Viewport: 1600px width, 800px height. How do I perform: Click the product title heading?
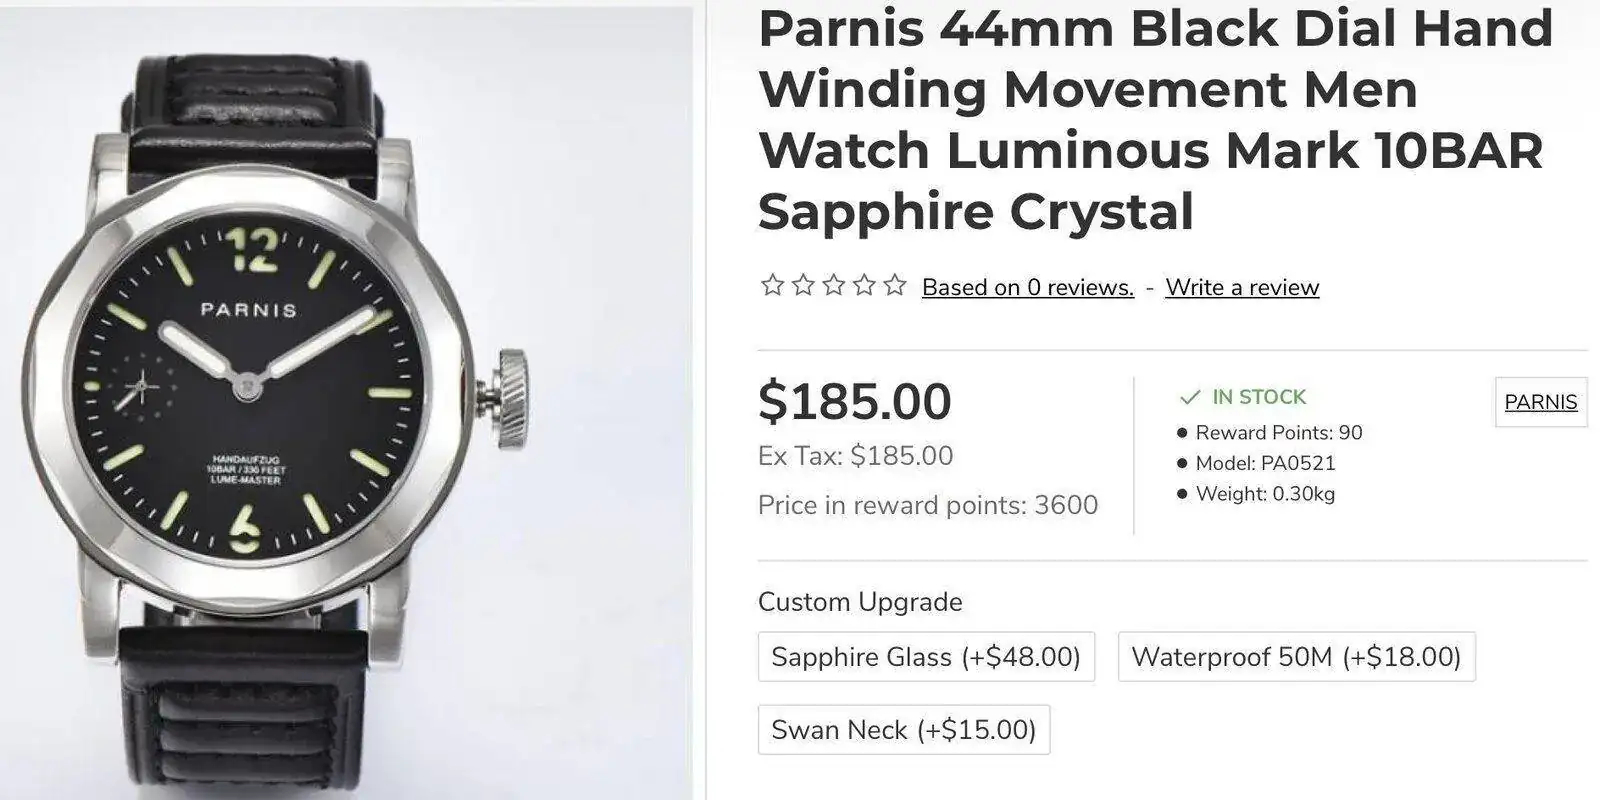pos(1156,120)
